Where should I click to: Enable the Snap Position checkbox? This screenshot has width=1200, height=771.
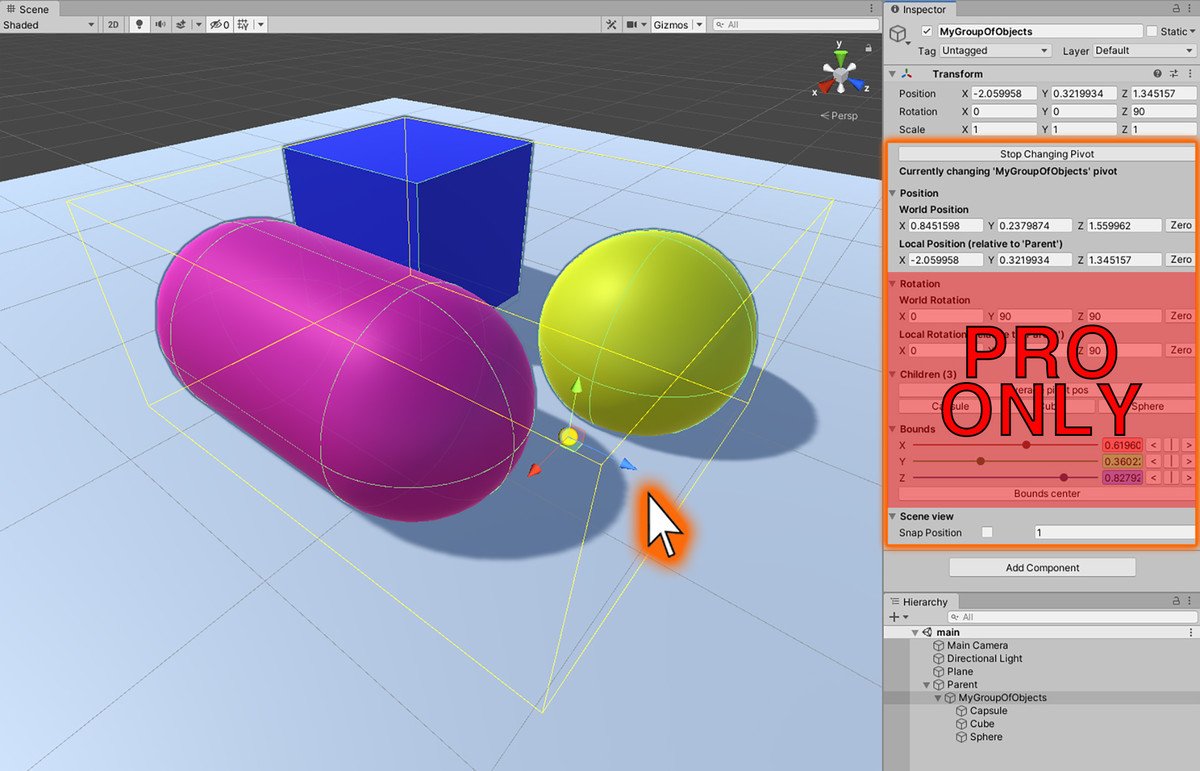click(987, 532)
